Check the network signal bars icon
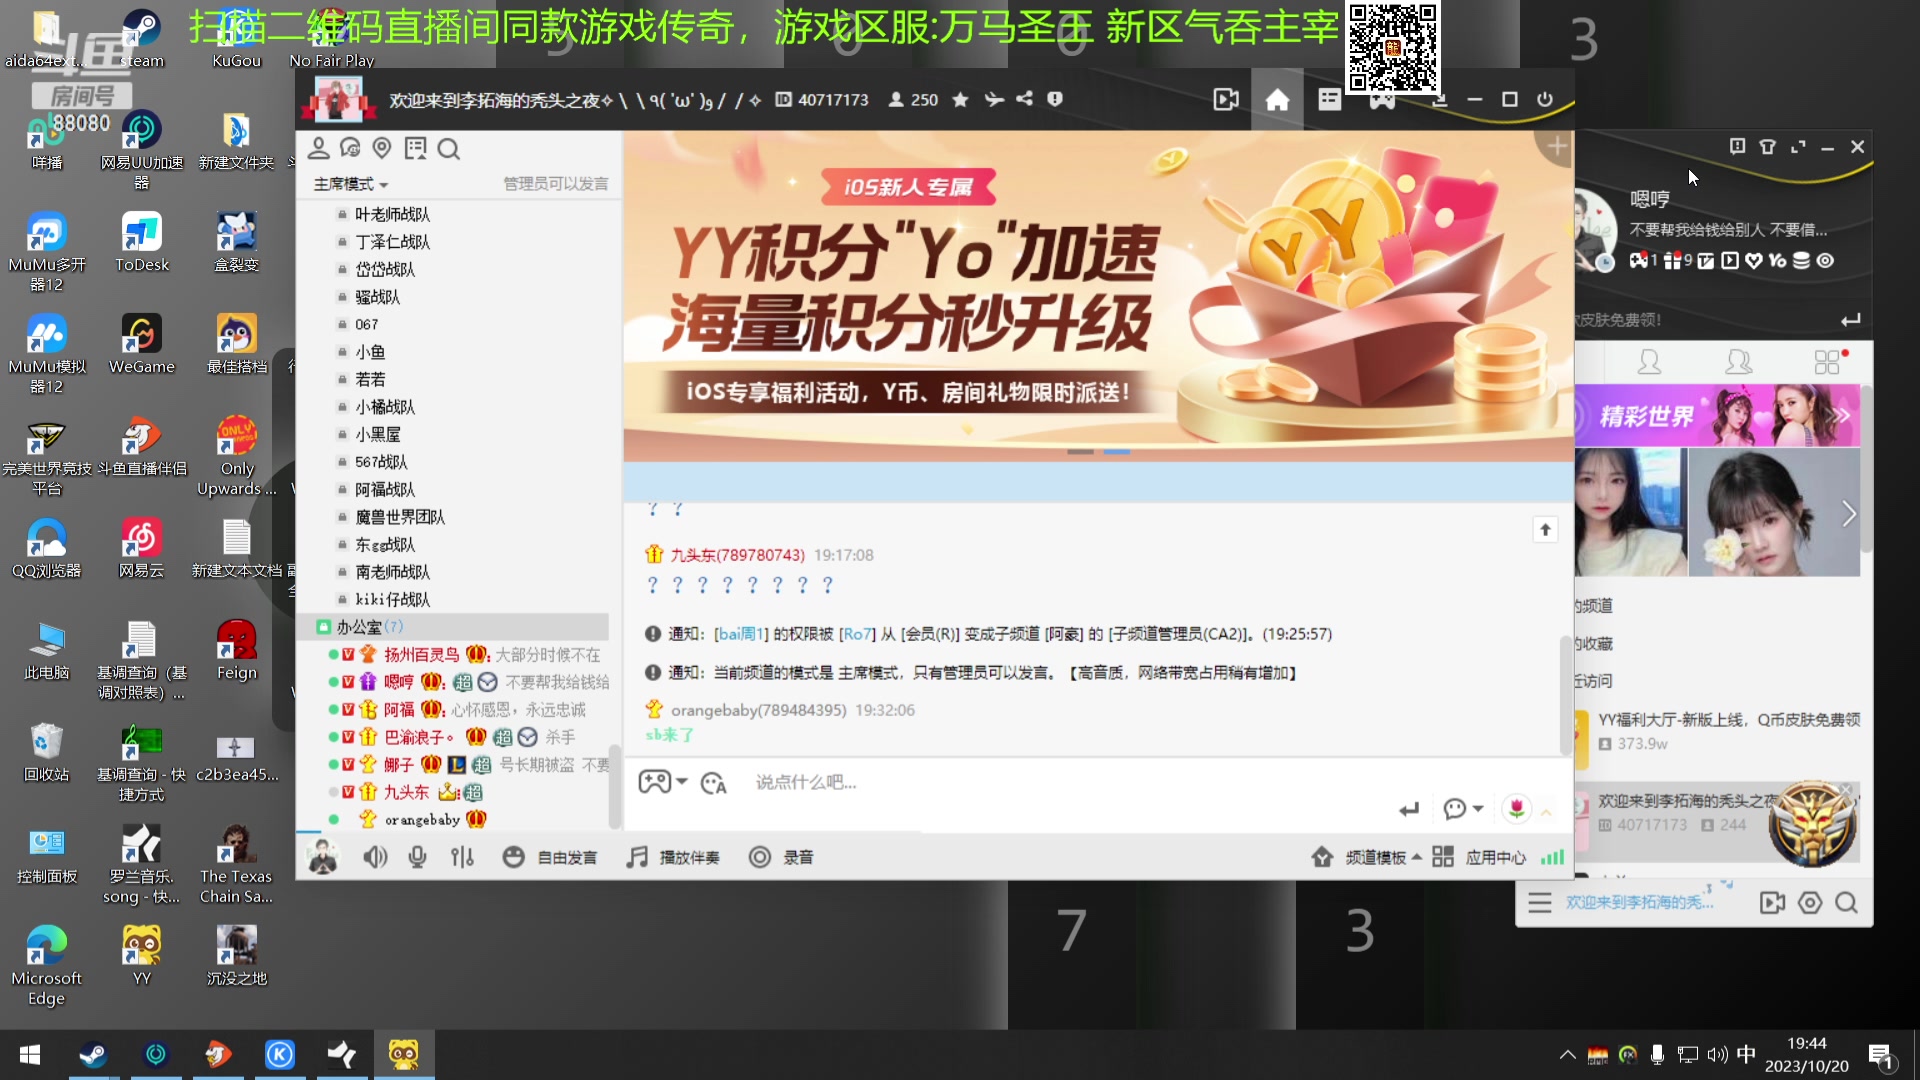This screenshot has height=1080, width=1920. point(1551,857)
